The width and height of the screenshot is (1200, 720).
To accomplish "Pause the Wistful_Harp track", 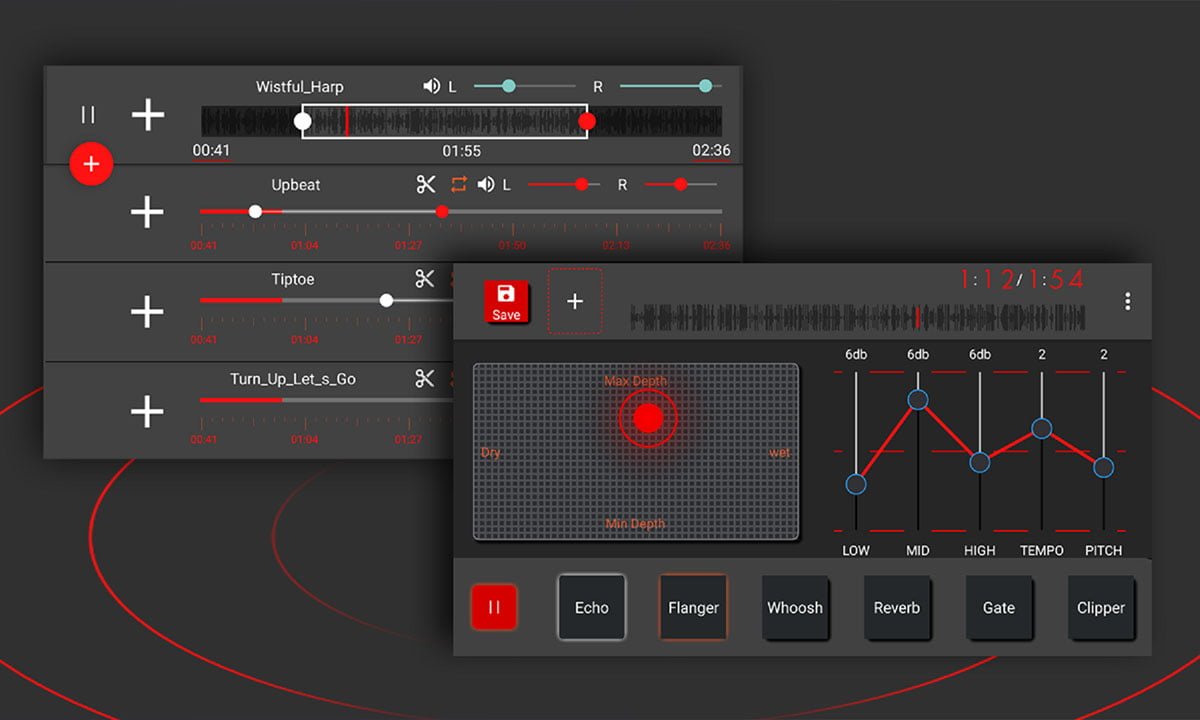I will click(88, 115).
